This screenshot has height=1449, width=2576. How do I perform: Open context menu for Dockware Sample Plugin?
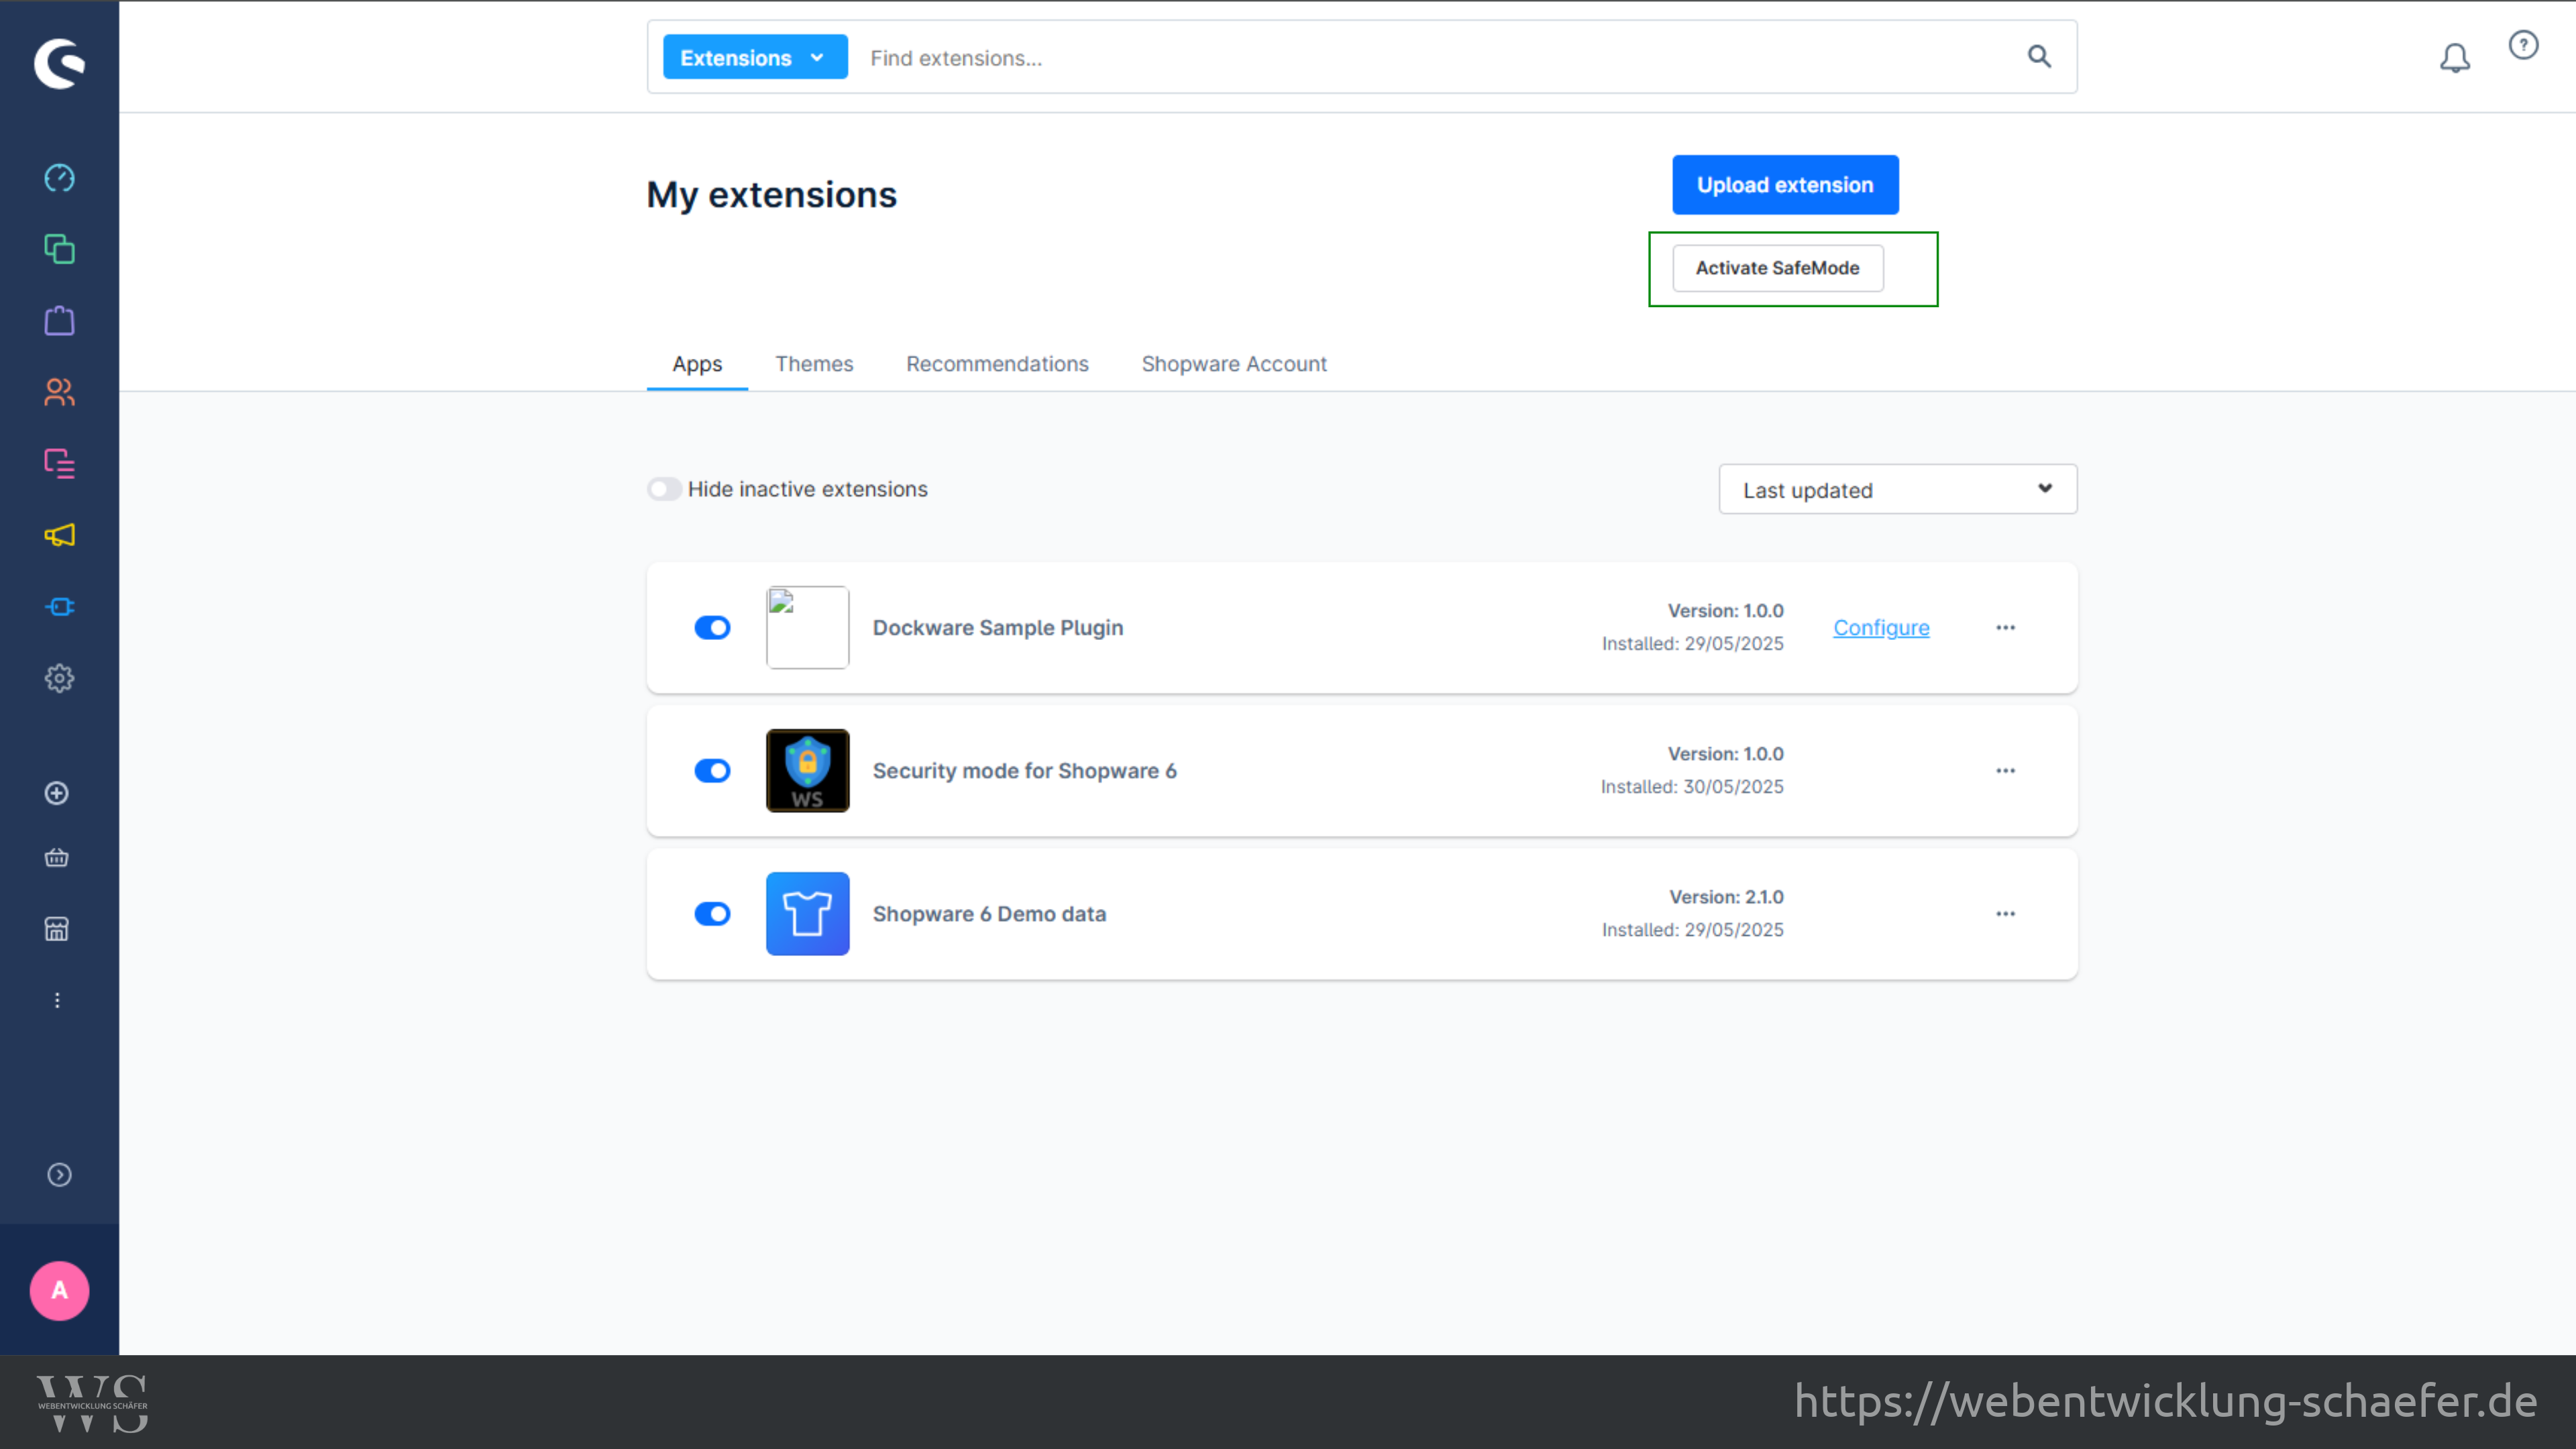click(x=2006, y=628)
